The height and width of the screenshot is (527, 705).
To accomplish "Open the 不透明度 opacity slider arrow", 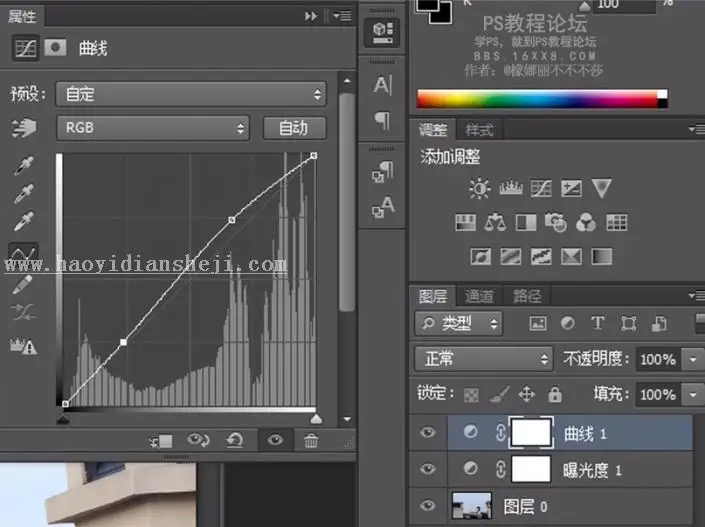I will [x=693, y=359].
